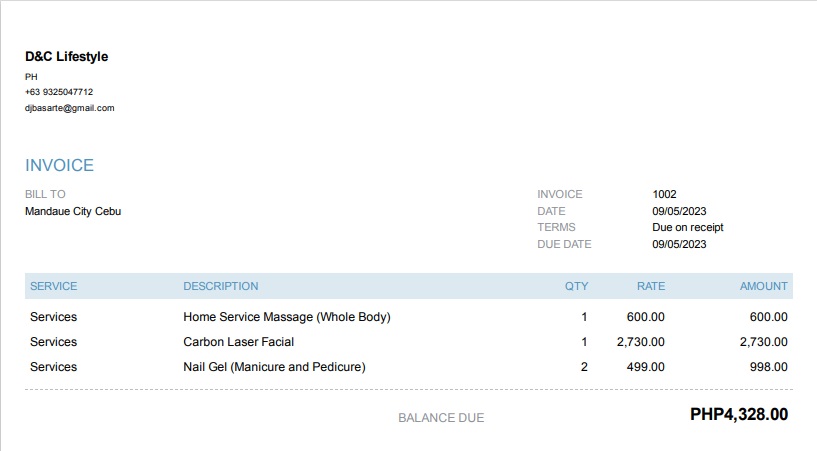Click the Due on receipt terms value
The image size is (817, 451).
(x=687, y=227)
